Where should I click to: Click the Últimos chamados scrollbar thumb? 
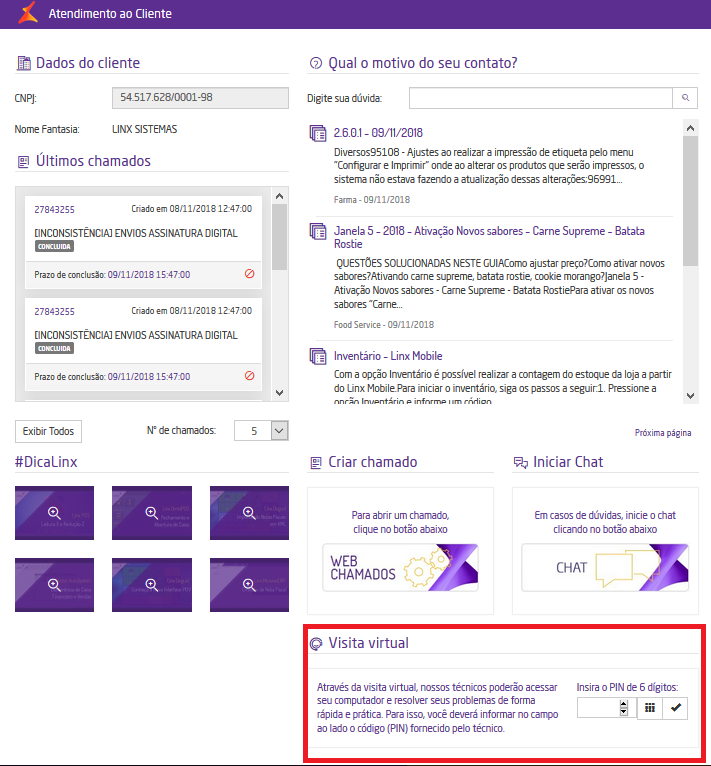click(280, 237)
